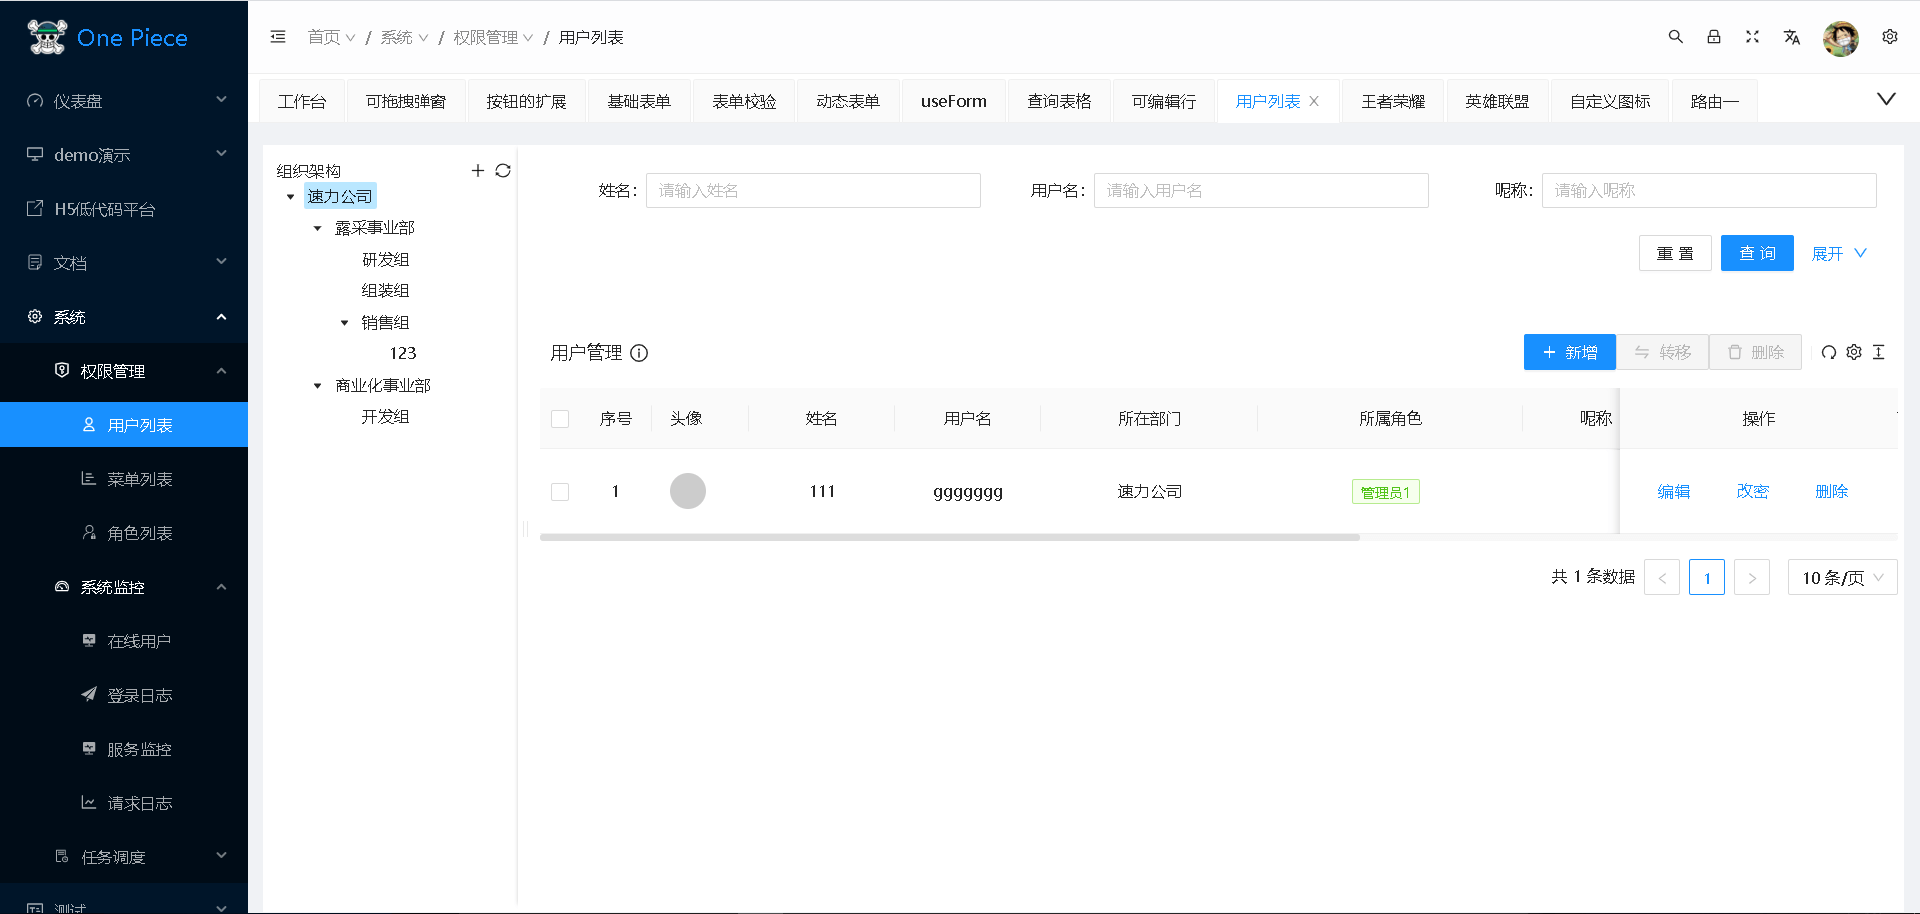Select 开发组 in organization tree
1920x914 pixels.
tap(385, 417)
